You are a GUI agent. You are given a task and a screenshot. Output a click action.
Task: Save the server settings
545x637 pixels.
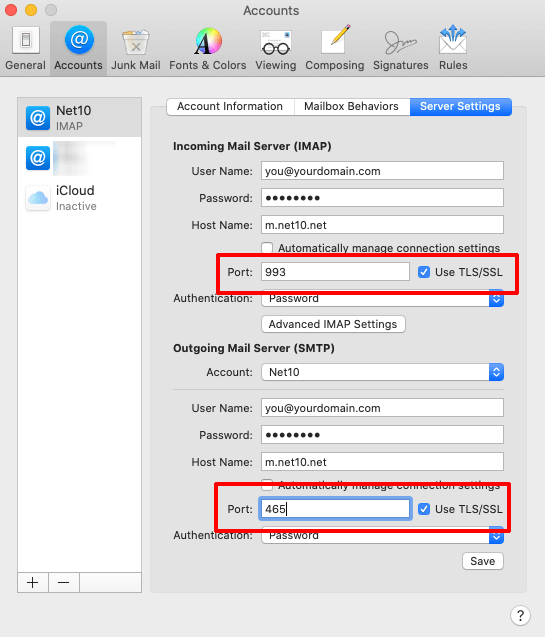[x=482, y=561]
